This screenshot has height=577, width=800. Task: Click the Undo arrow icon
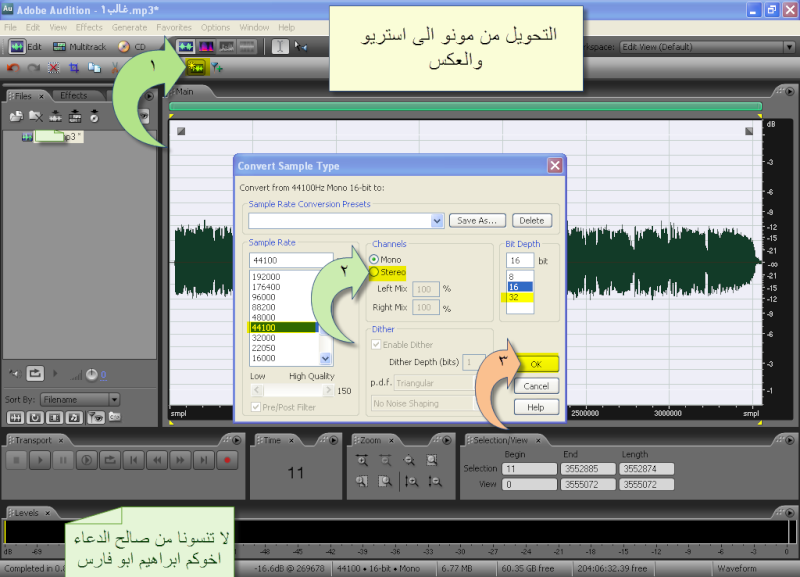tap(14, 67)
